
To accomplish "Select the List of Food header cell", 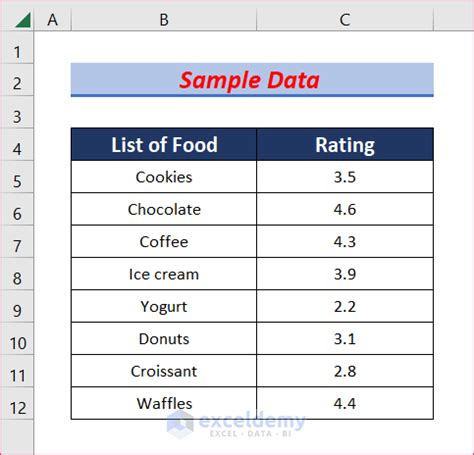I will click(164, 144).
